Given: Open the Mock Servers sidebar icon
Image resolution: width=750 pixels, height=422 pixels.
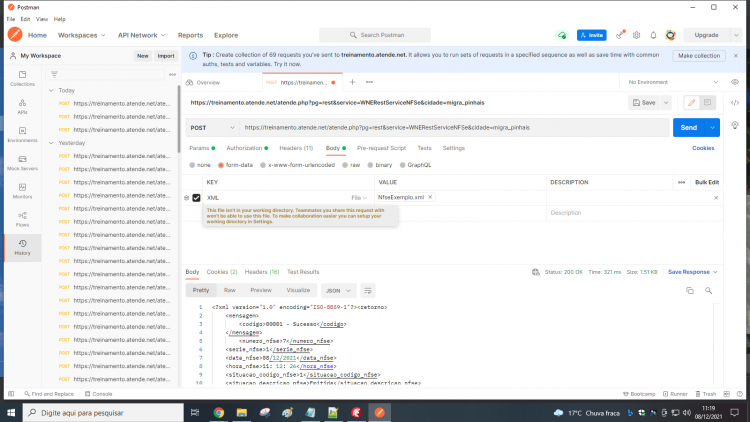Looking at the screenshot, I should (22, 163).
